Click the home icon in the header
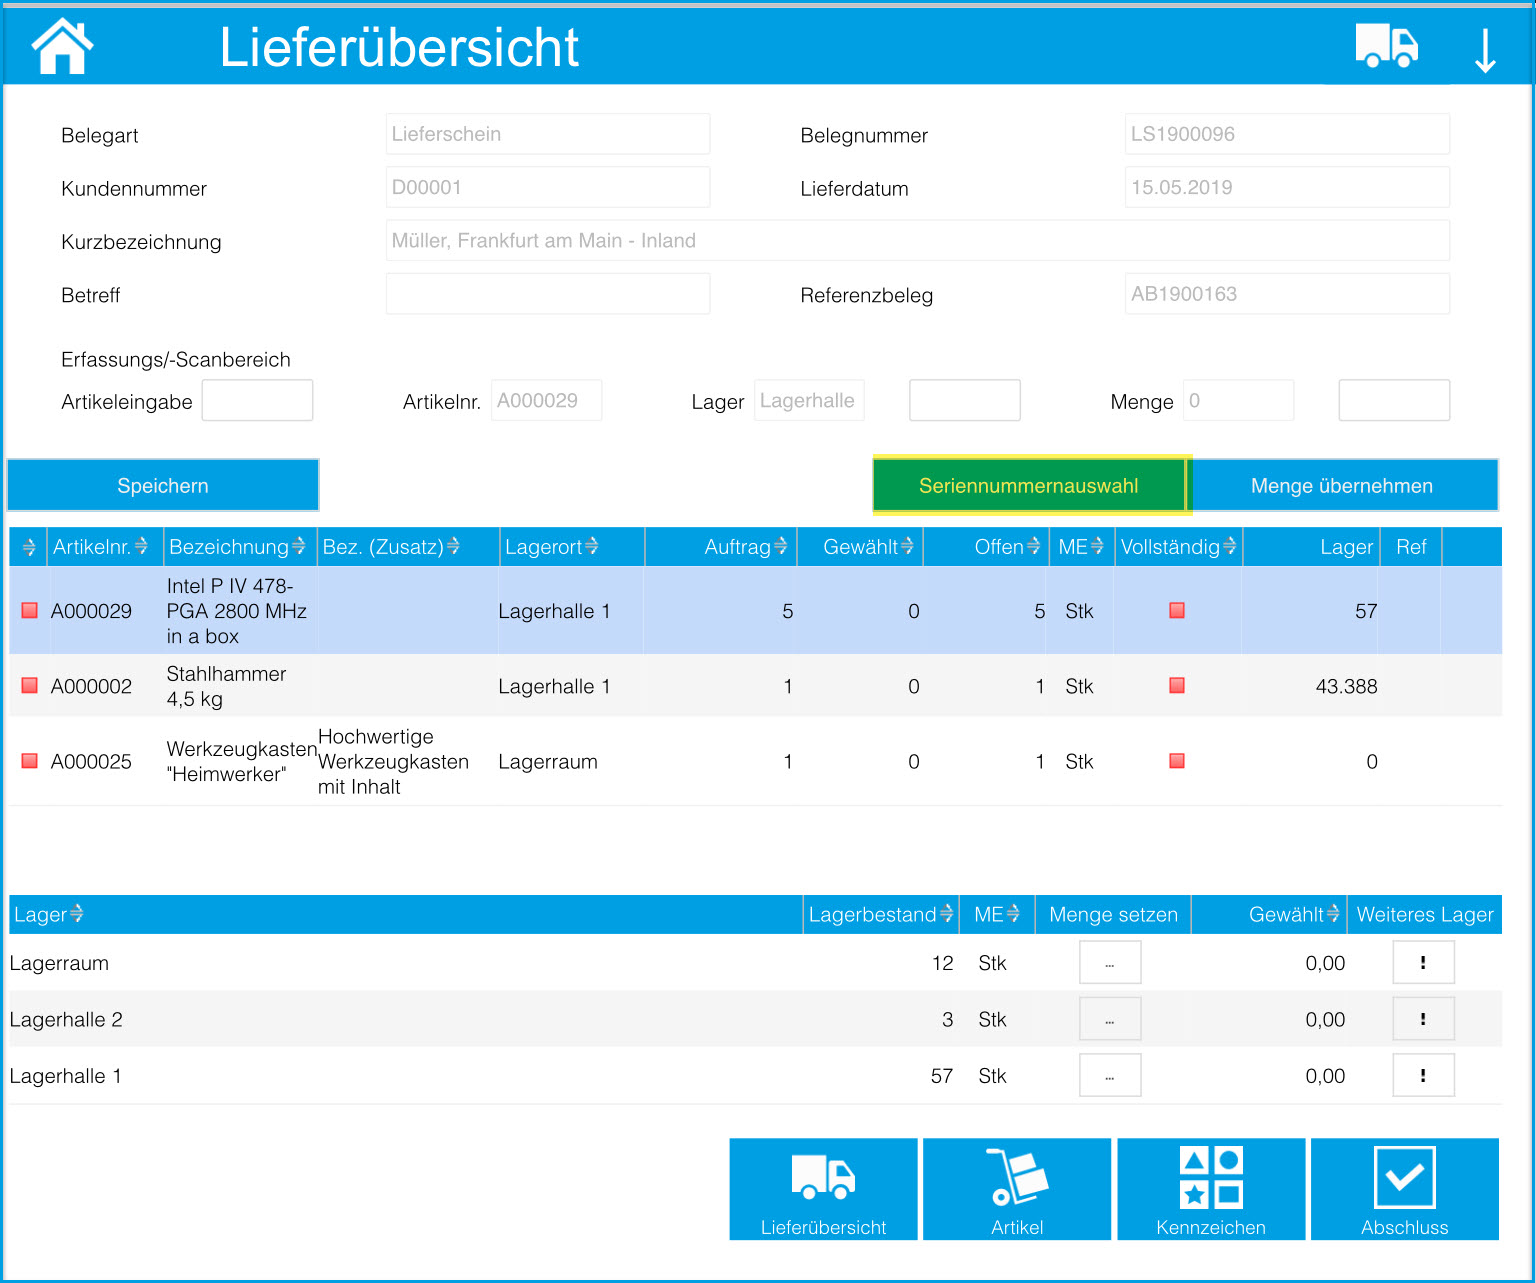The image size is (1536, 1283). (62, 45)
